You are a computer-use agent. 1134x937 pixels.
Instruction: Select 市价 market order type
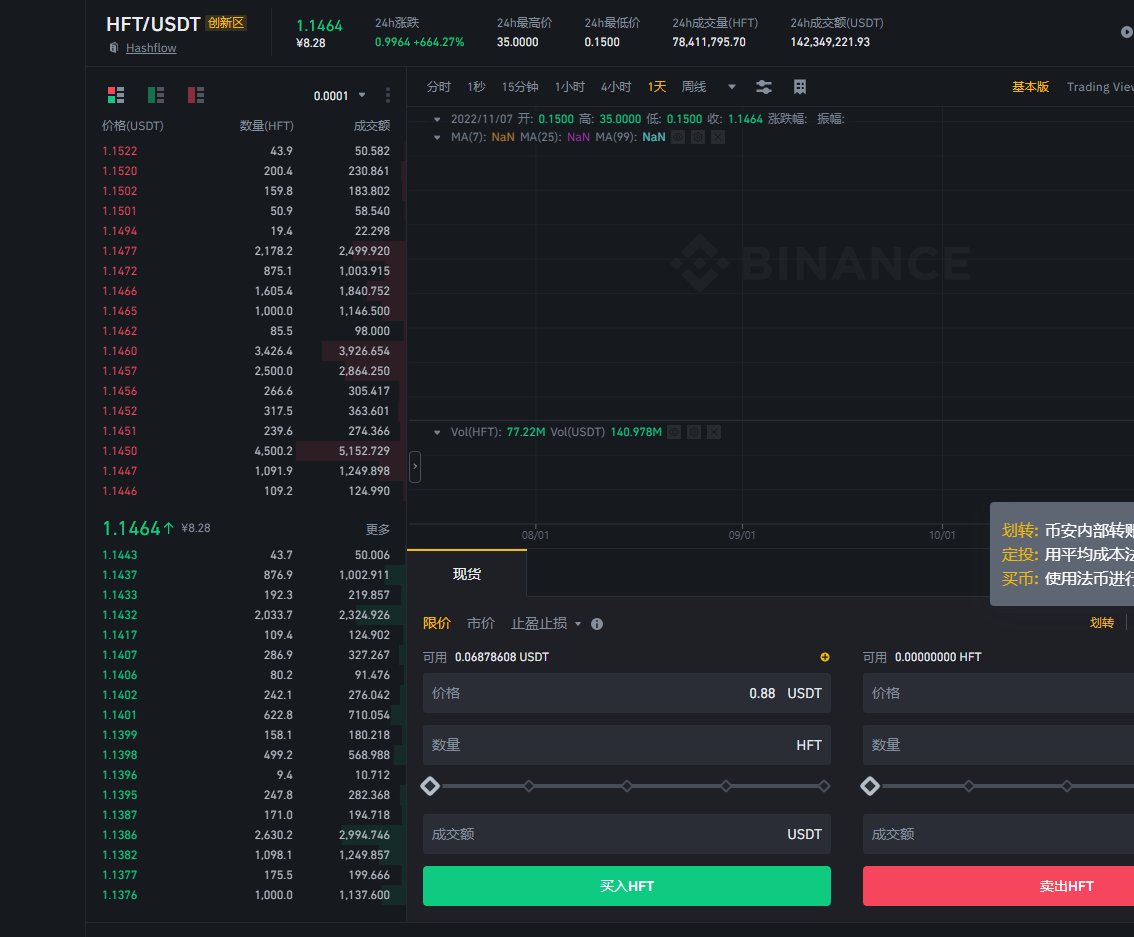[x=481, y=623]
